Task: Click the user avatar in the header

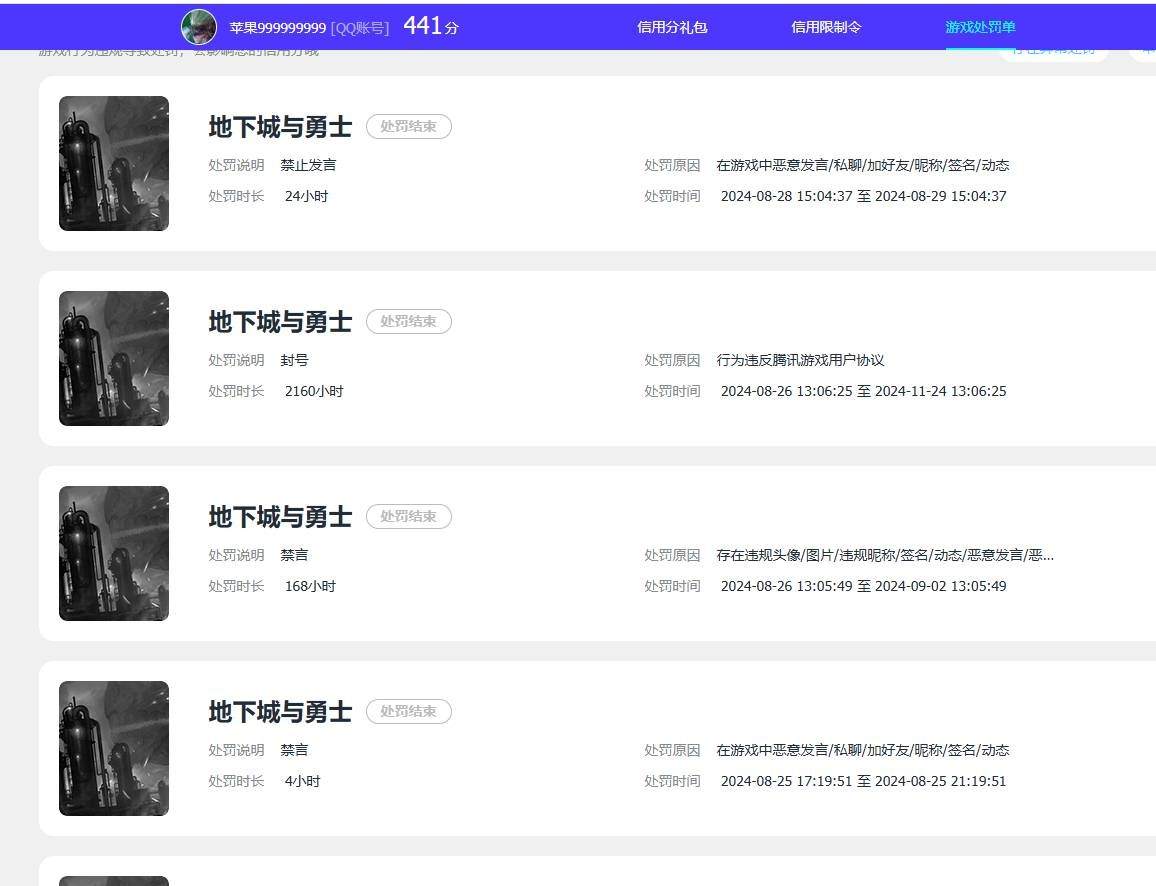Action: click(199, 27)
